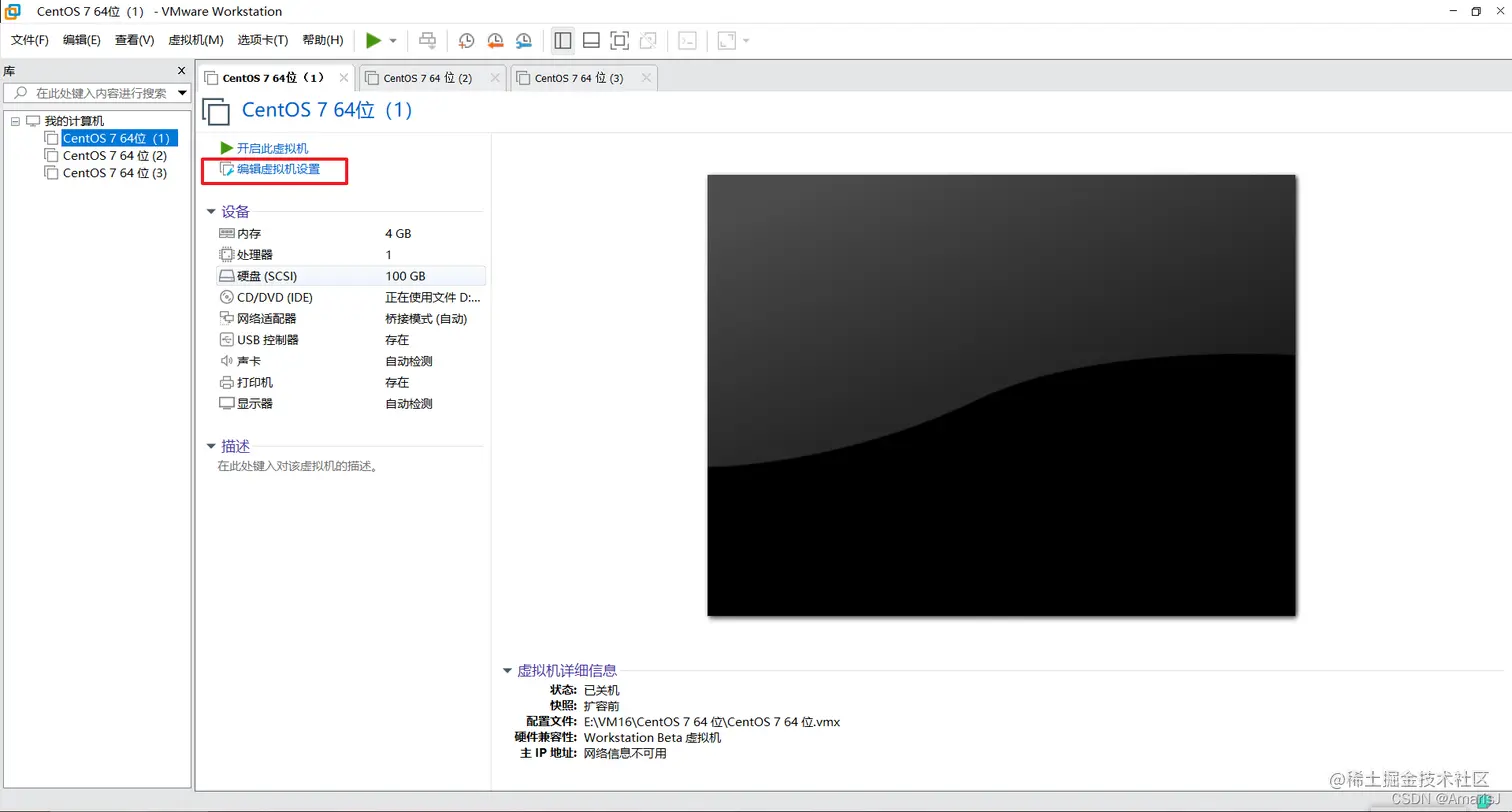The height and width of the screenshot is (812, 1512).
Task: Revert to the latest snapshot
Action: click(x=495, y=40)
